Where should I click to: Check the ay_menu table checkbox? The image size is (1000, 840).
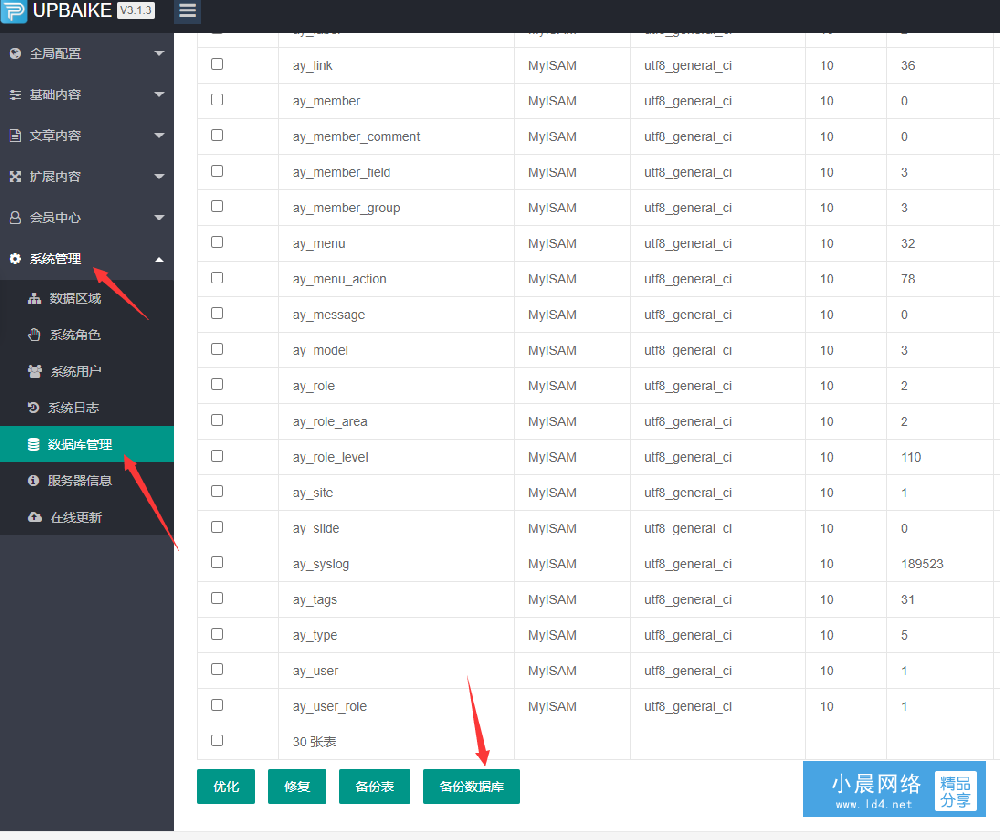(217, 242)
